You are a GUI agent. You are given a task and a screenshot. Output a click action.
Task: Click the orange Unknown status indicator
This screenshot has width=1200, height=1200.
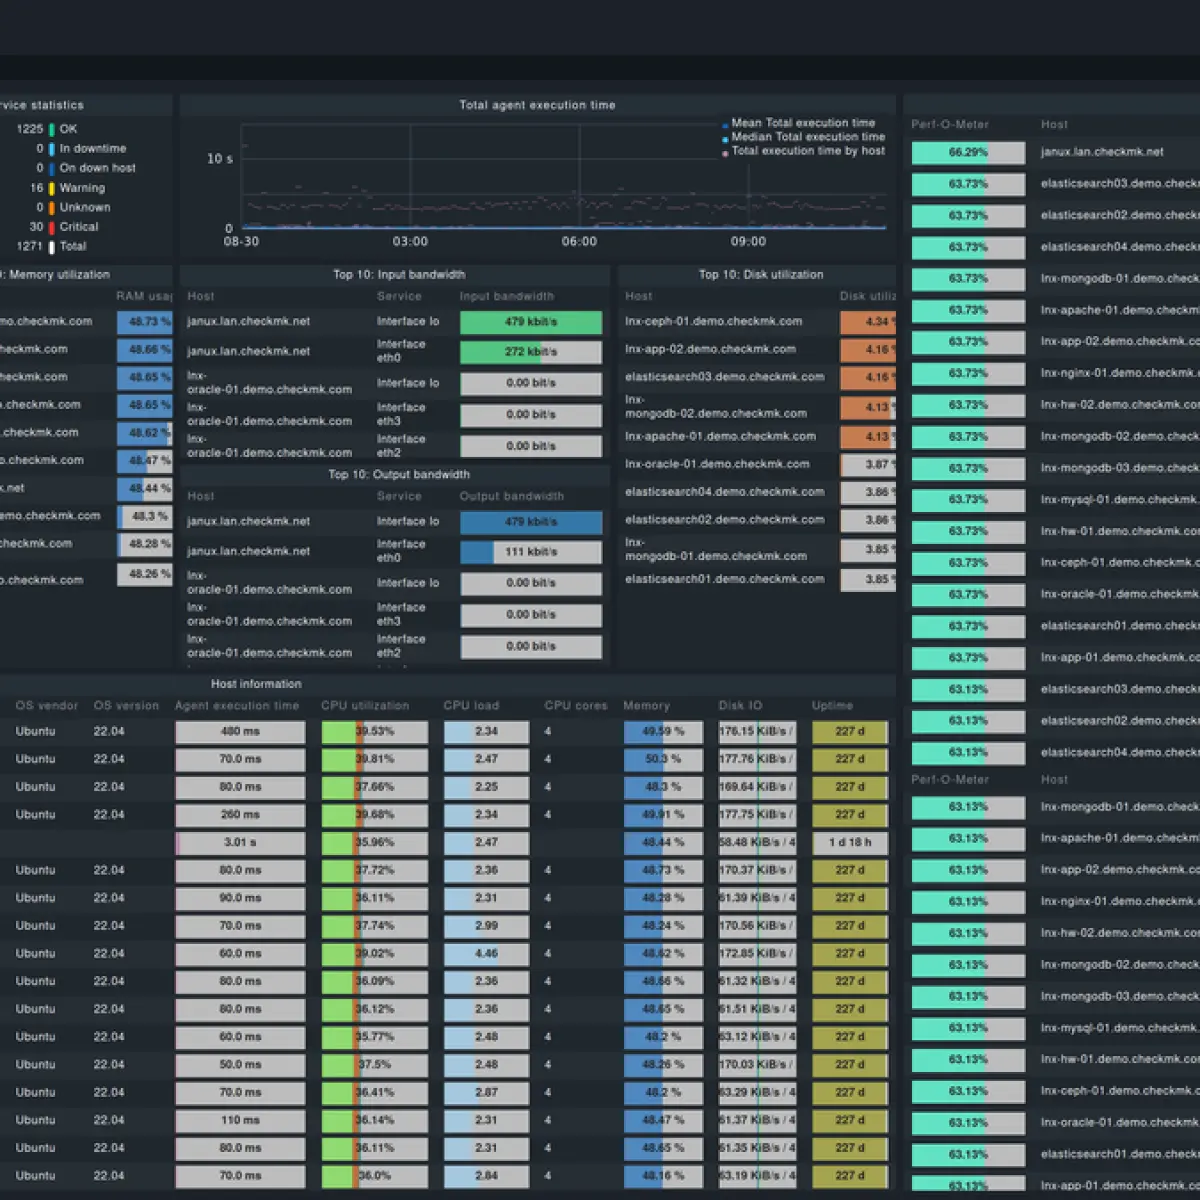pos(52,208)
